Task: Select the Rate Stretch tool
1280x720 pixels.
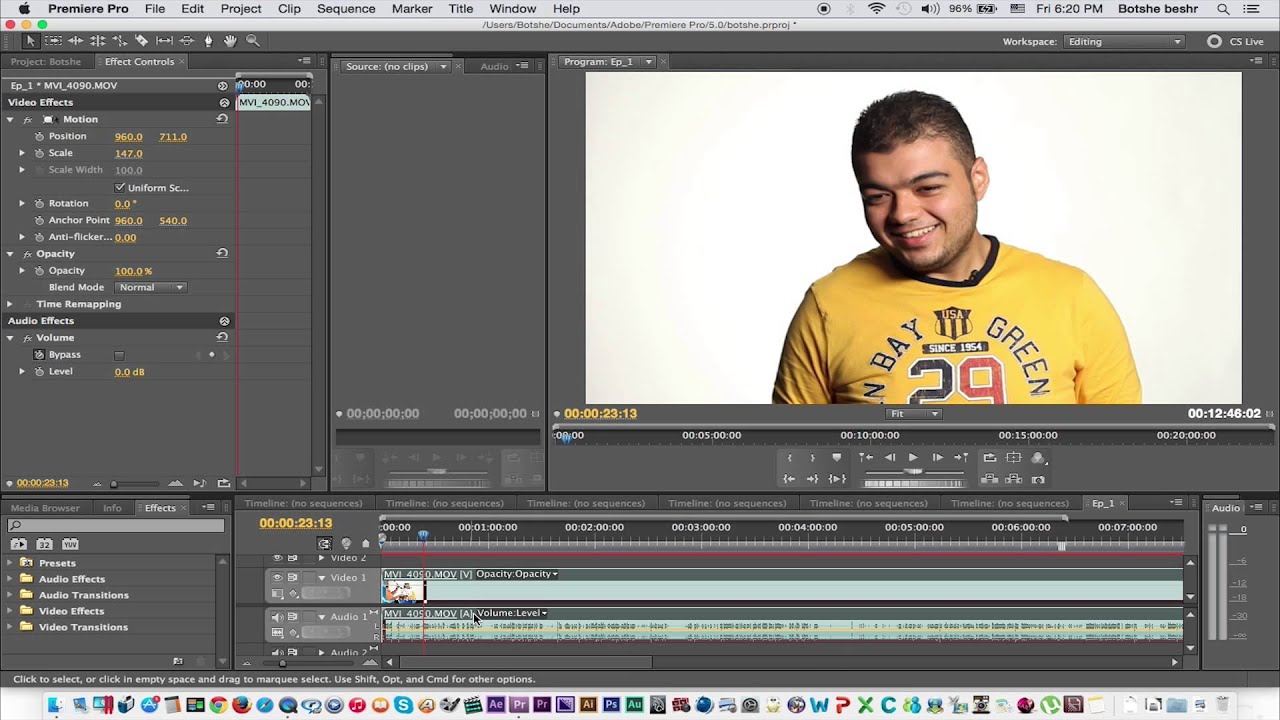Action: tap(119, 41)
